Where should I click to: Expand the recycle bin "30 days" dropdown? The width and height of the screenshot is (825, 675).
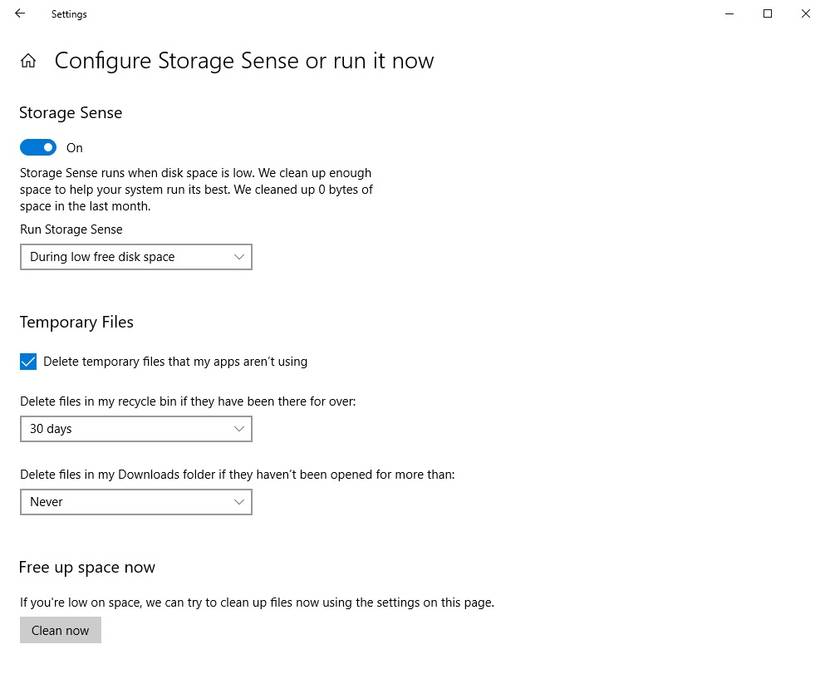pyautogui.click(x=135, y=429)
